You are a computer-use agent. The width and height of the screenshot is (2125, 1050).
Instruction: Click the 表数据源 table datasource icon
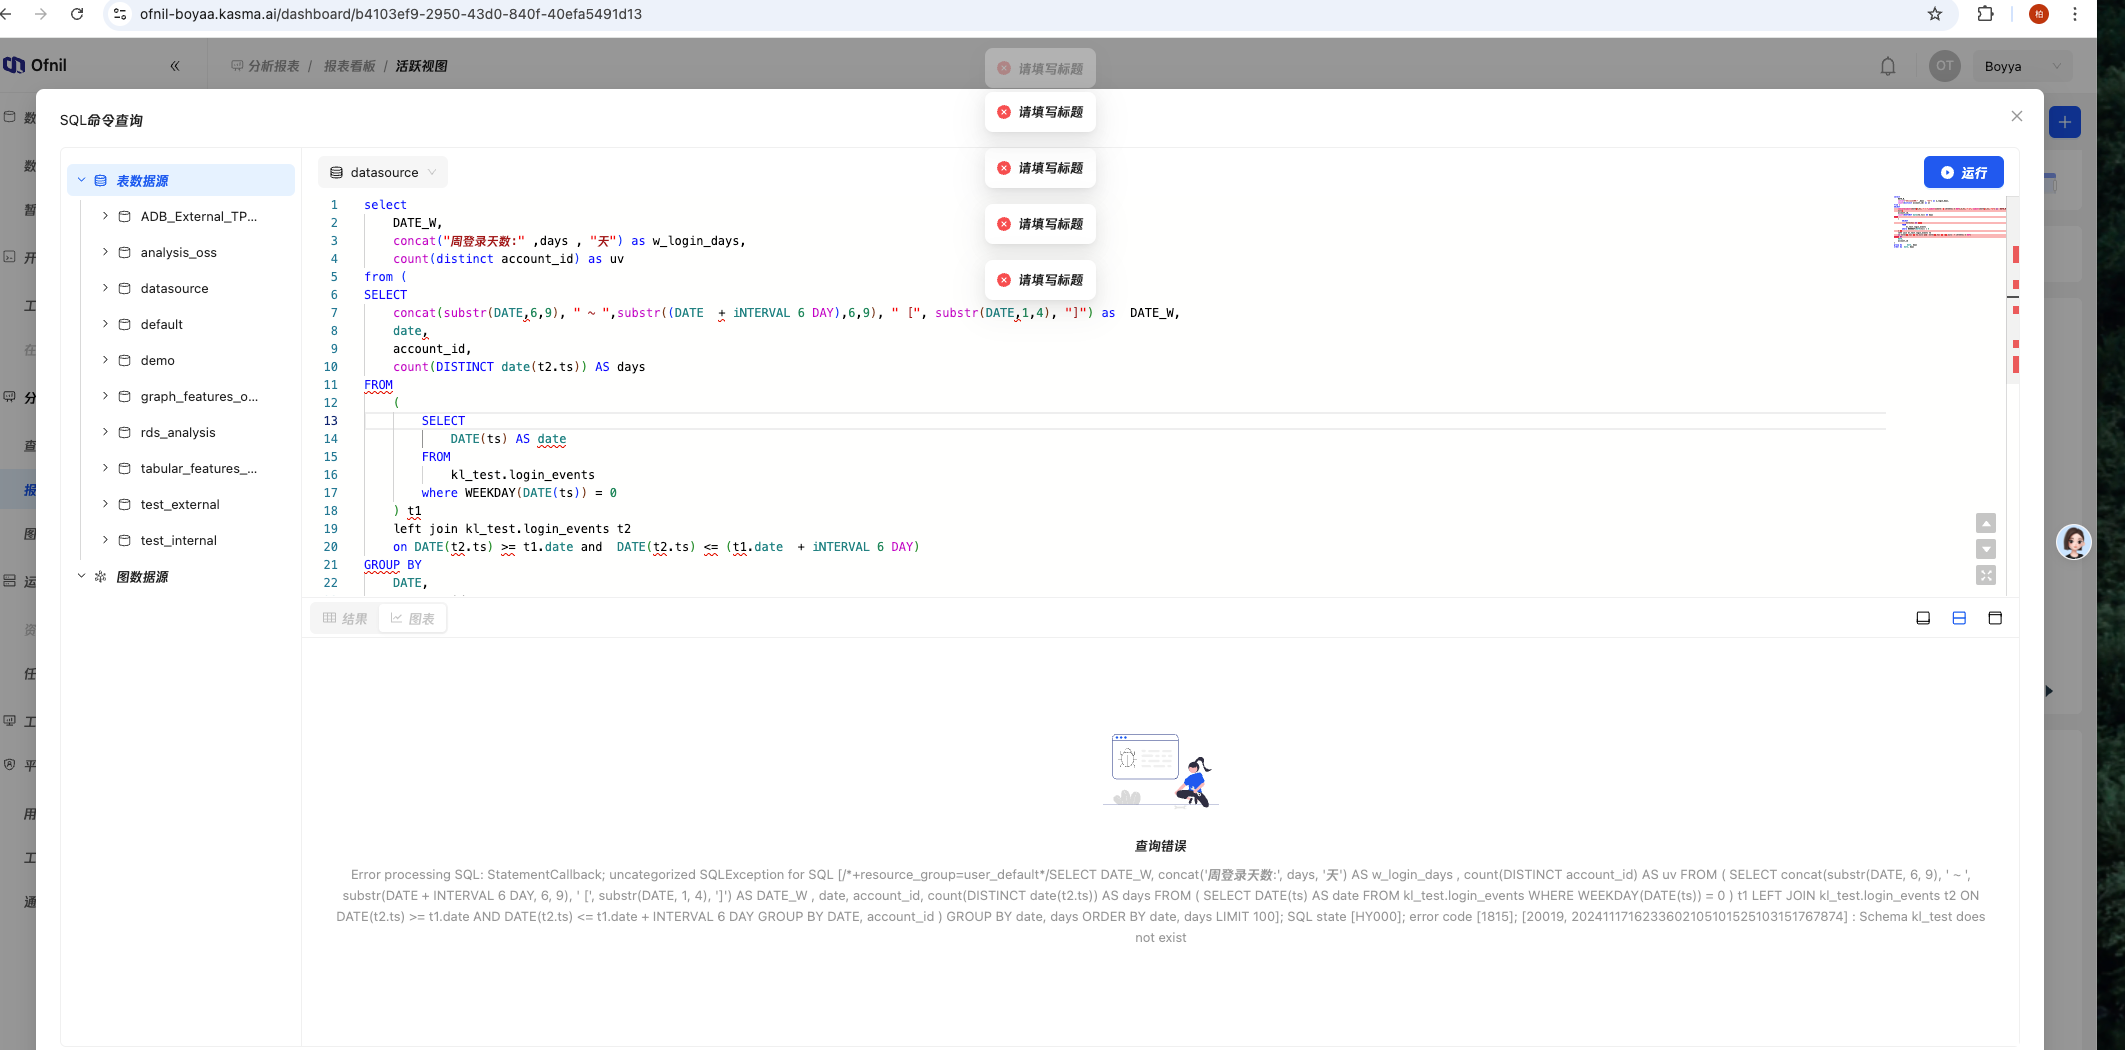(100, 180)
